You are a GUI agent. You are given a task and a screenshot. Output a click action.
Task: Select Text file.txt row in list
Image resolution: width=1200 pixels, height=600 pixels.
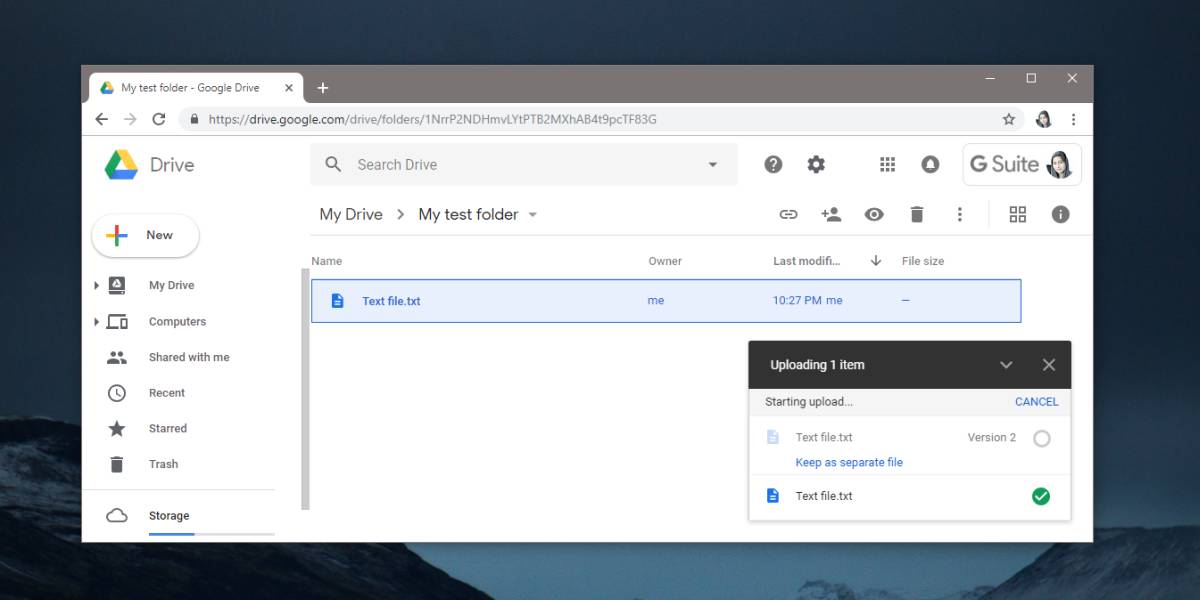coord(666,301)
